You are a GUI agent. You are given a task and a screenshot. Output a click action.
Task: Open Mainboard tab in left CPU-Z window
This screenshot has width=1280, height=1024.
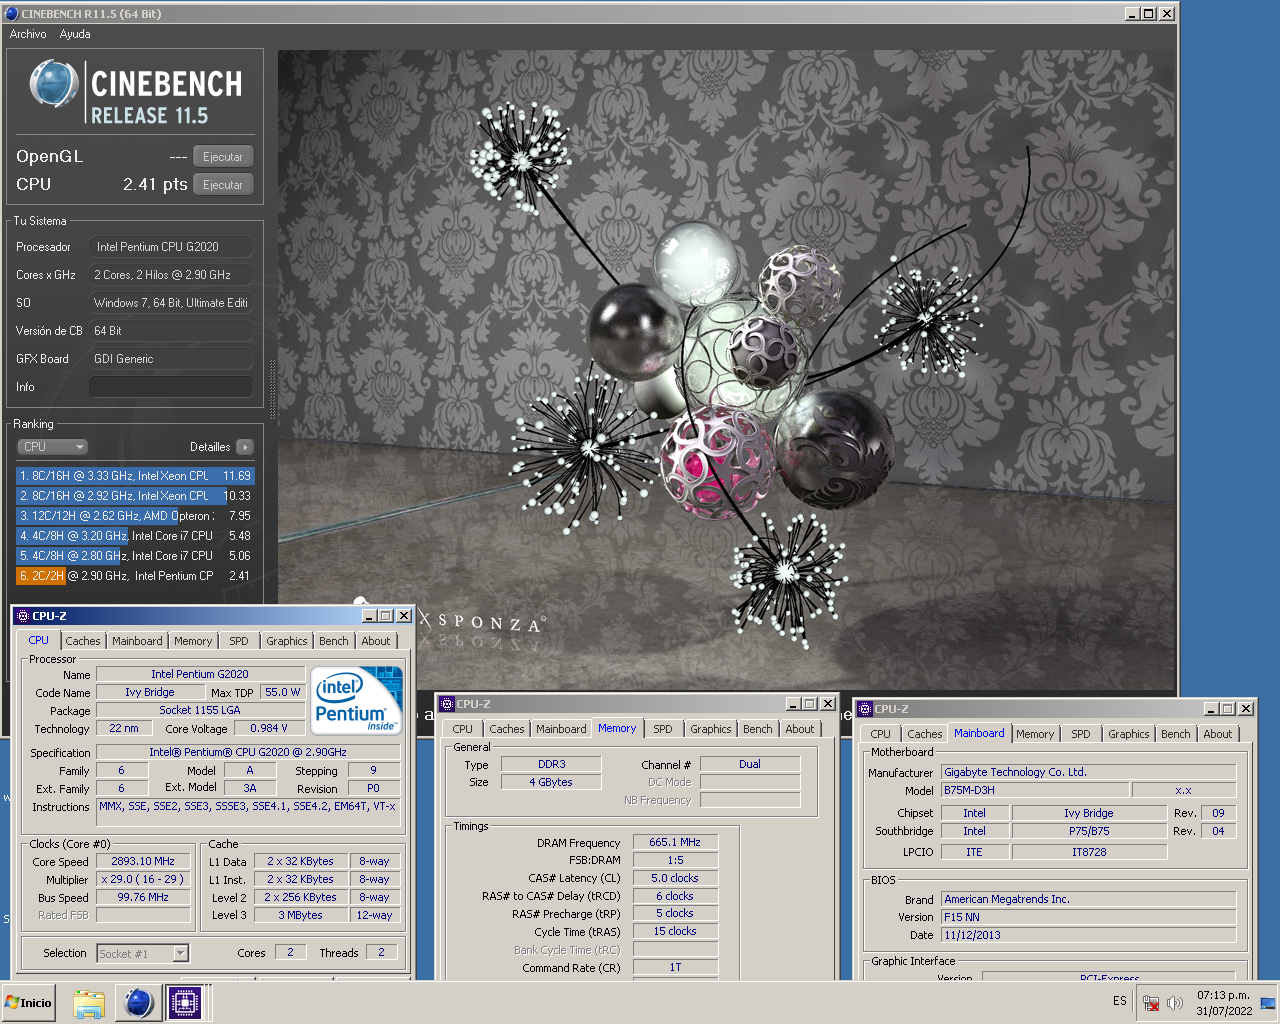[x=137, y=641]
